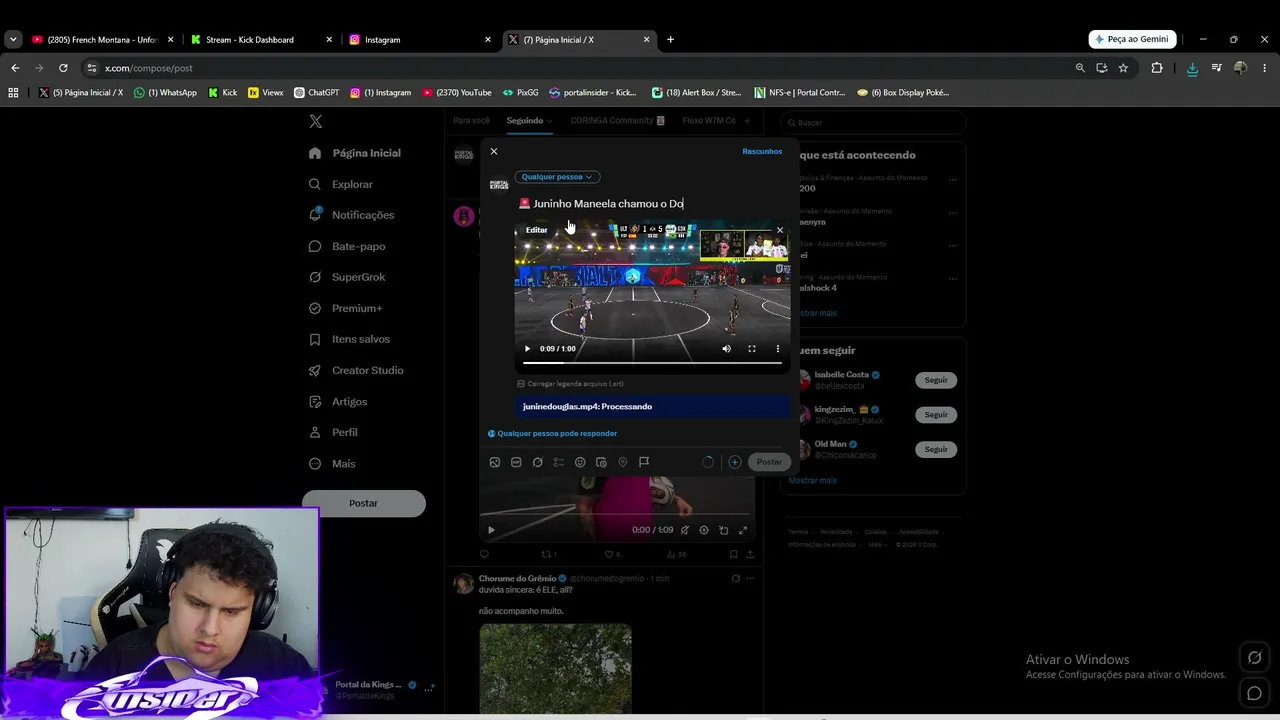Click the Peça ao Gemini button

click(1132, 39)
